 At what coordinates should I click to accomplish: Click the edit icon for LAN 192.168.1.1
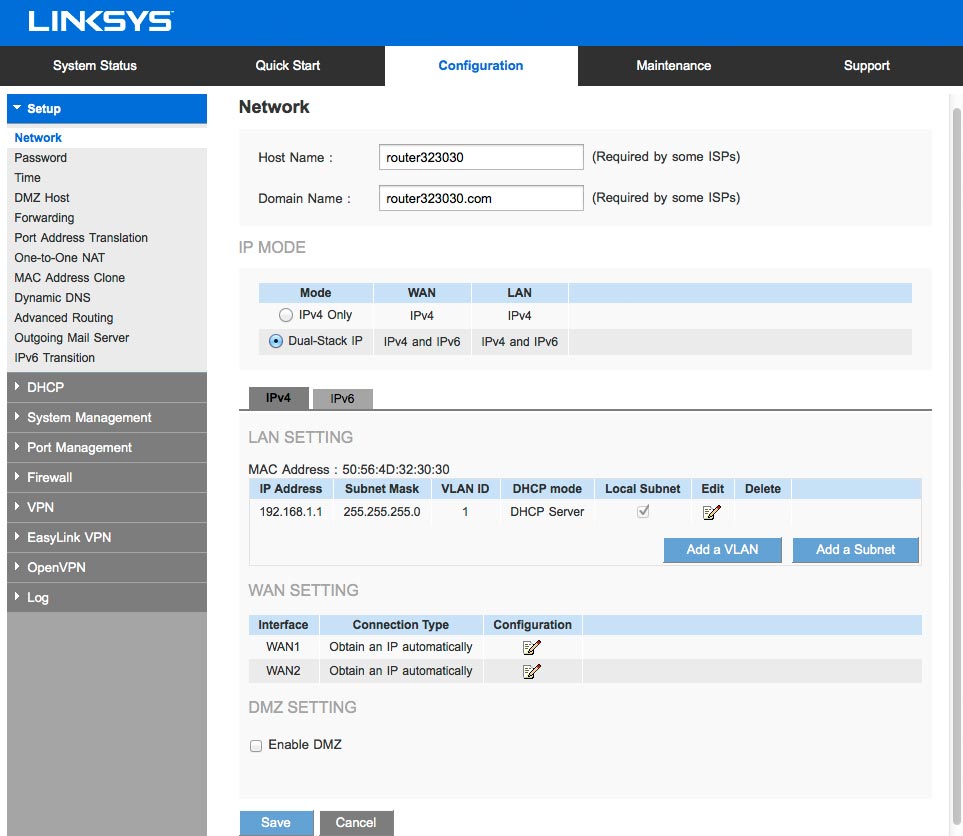tap(712, 512)
